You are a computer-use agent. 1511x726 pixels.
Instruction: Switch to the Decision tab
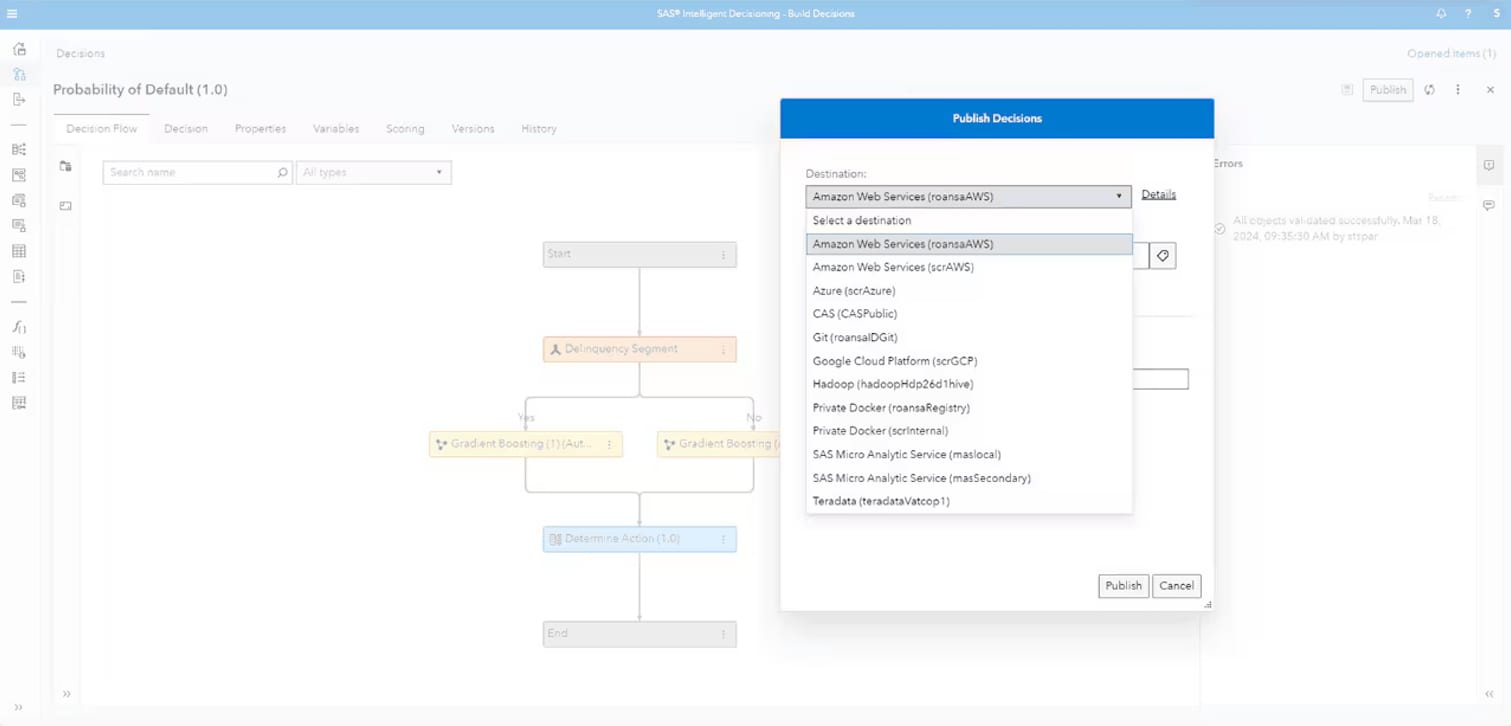tap(186, 129)
